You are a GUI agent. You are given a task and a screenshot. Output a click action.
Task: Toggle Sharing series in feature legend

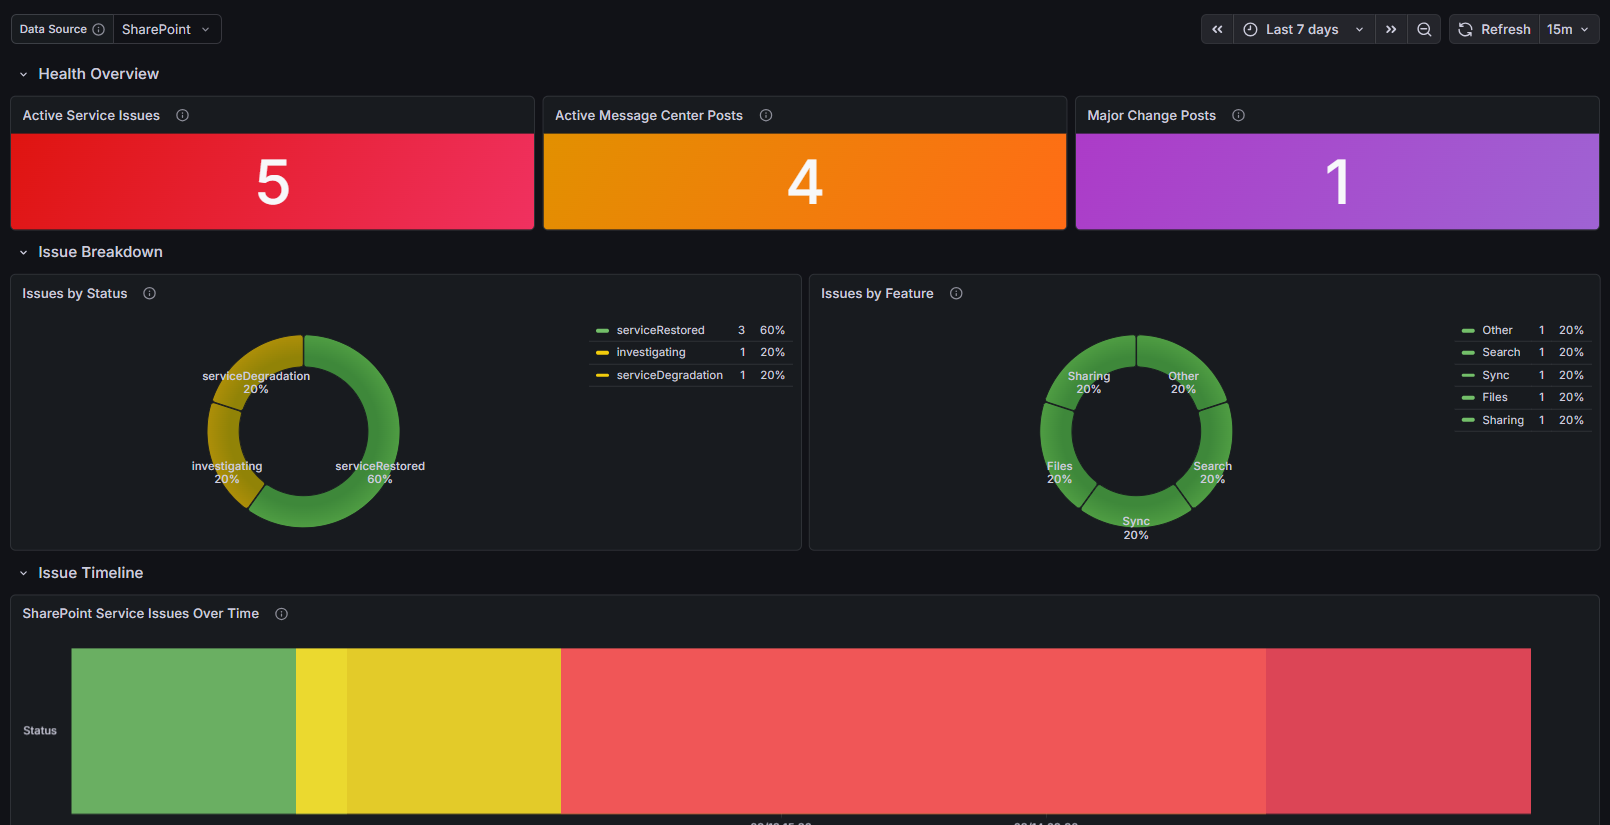[1503, 420]
